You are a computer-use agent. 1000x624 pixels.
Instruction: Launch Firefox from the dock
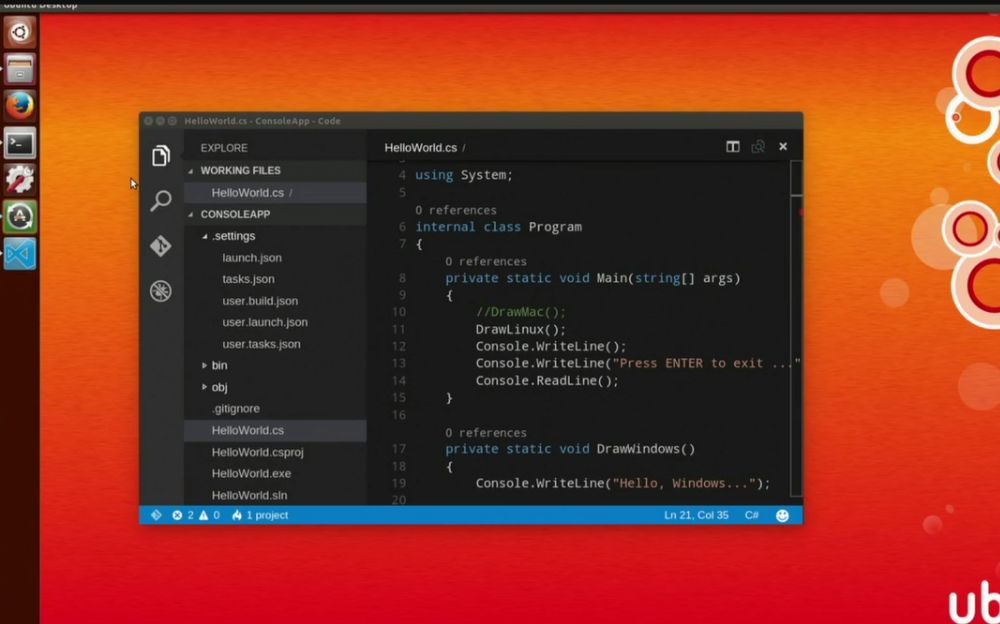20,105
